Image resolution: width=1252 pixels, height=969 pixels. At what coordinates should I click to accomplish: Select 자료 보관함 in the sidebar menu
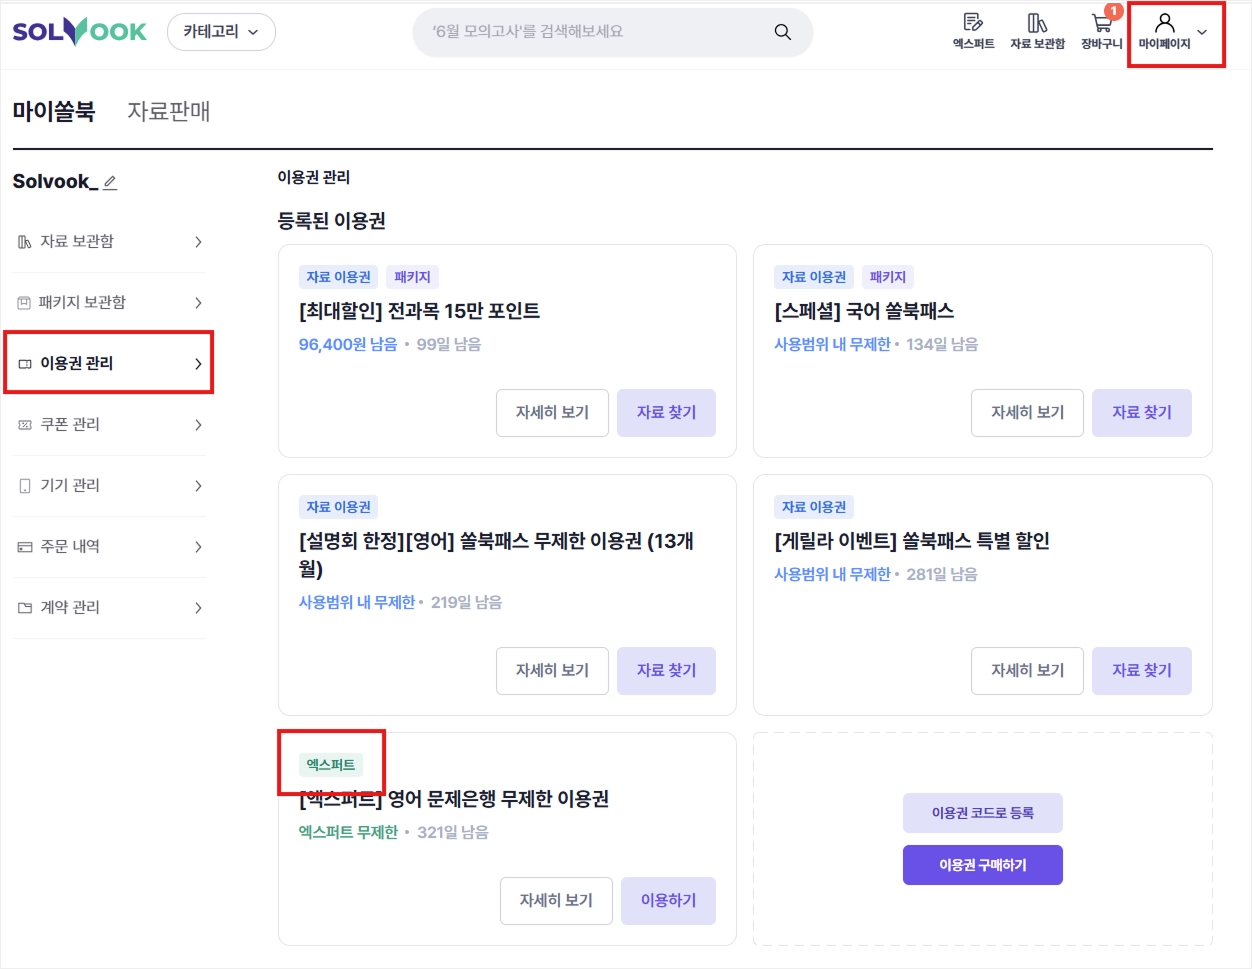tap(109, 242)
